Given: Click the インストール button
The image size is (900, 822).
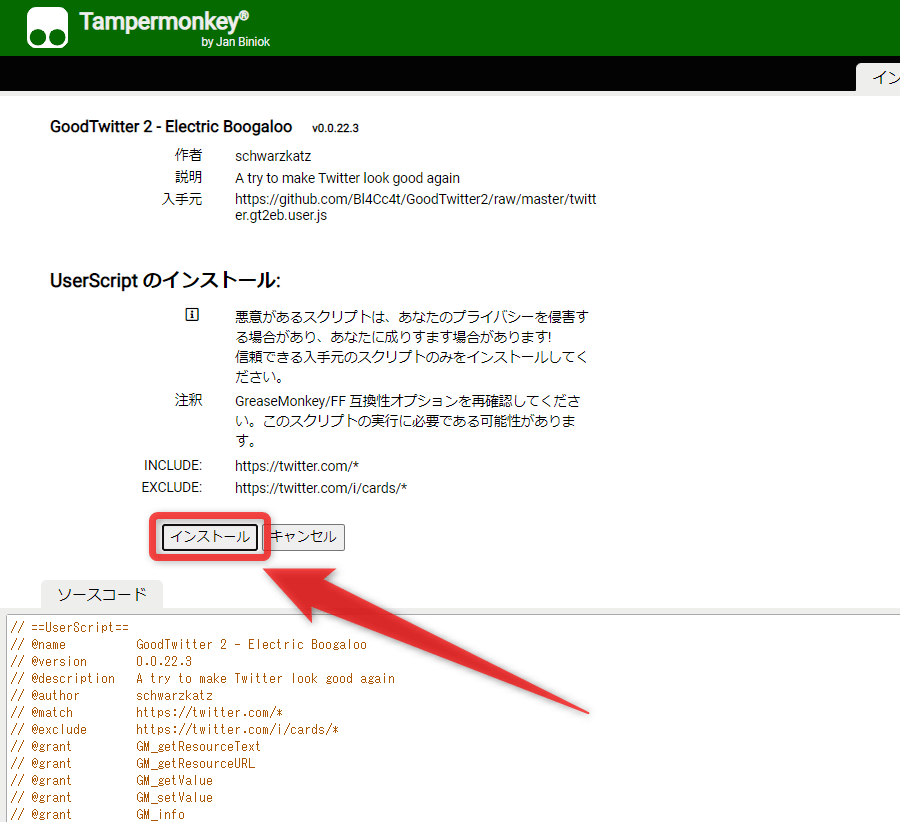Looking at the screenshot, I should click(x=210, y=537).
